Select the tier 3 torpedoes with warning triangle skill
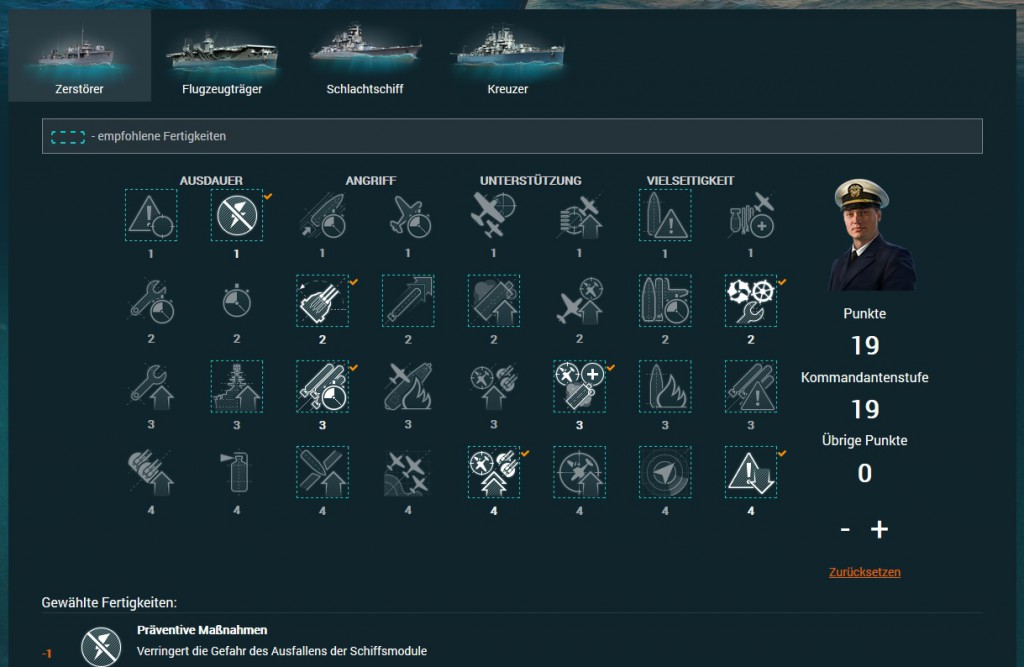The height and width of the screenshot is (667, 1024). point(750,386)
